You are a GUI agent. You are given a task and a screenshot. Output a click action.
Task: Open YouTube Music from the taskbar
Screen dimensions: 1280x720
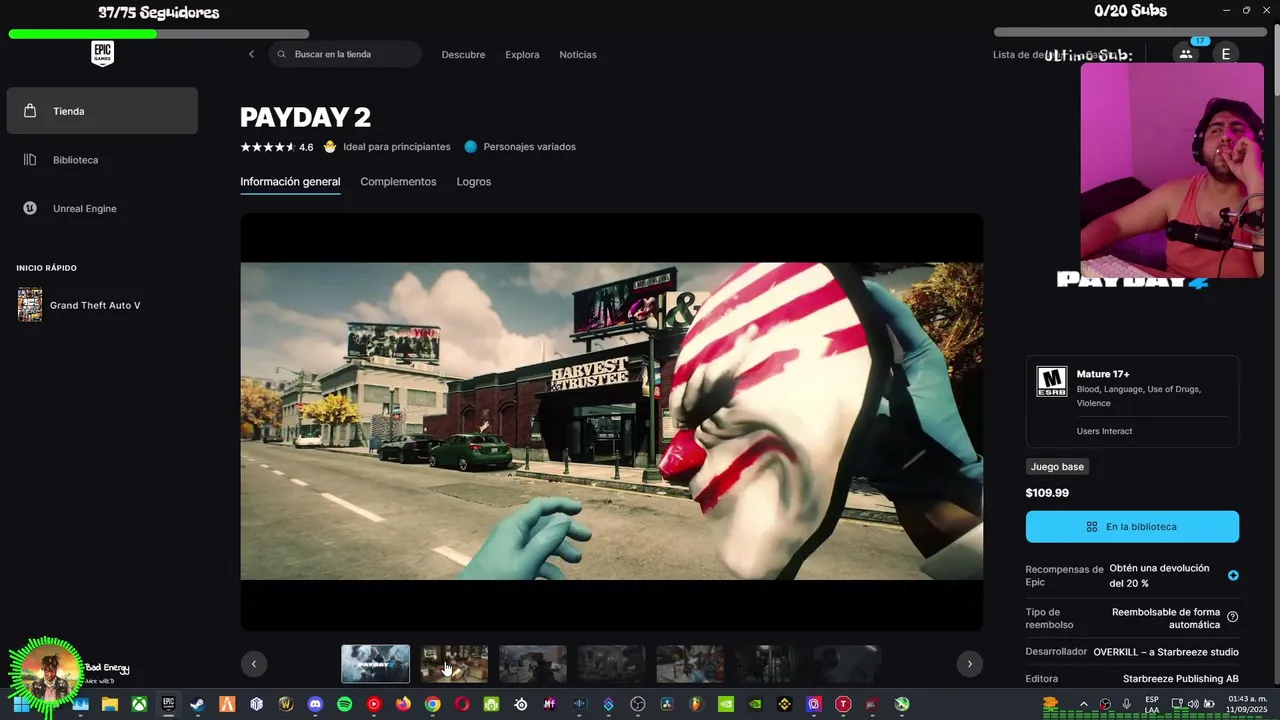coord(374,704)
